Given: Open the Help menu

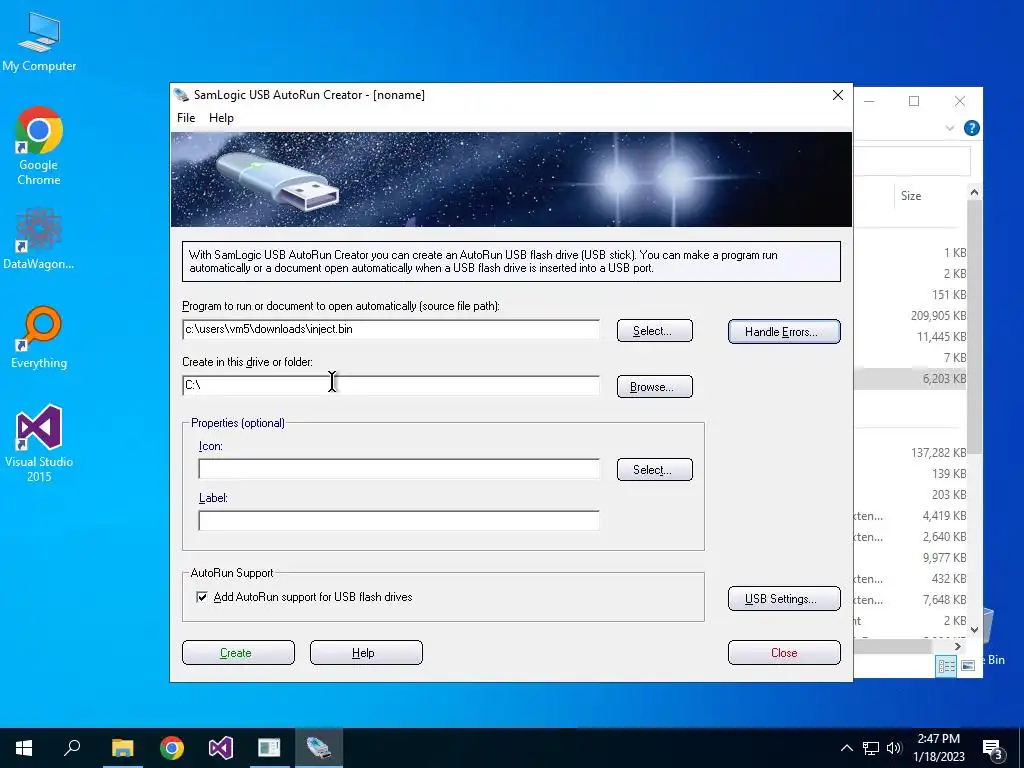Looking at the screenshot, I should pyautogui.click(x=221, y=118).
